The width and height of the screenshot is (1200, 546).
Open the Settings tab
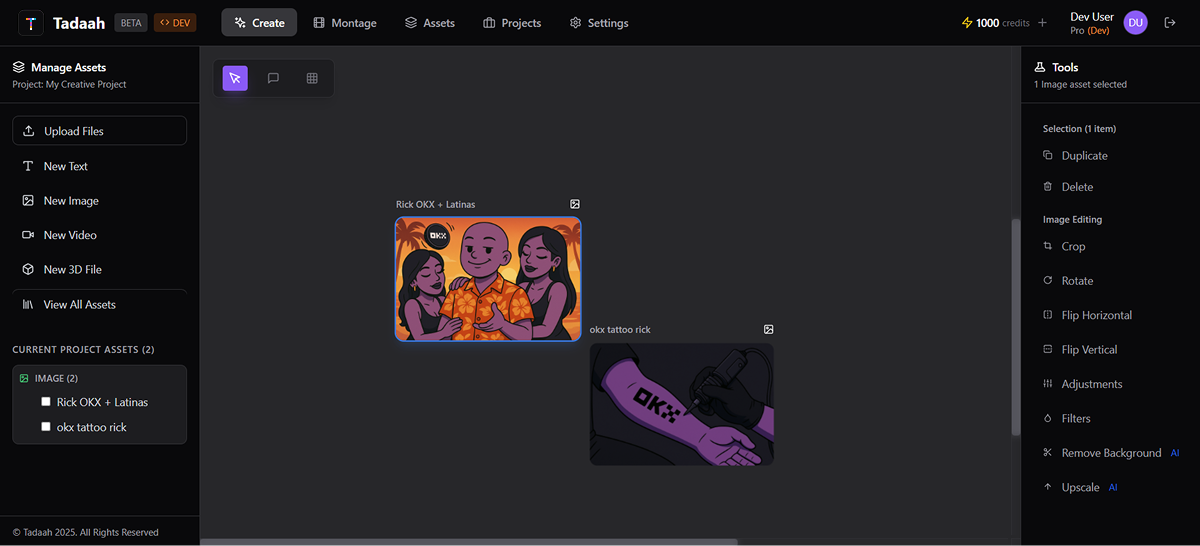(x=599, y=23)
